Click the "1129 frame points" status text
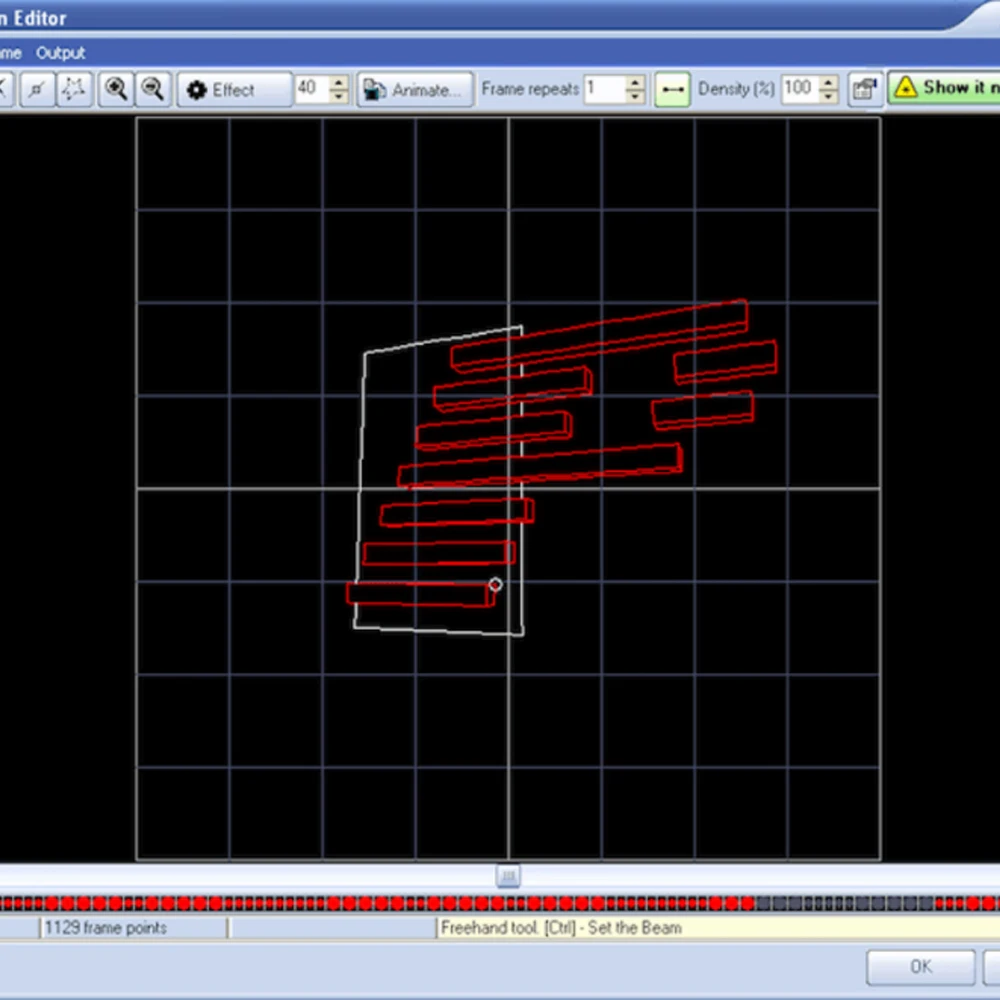1000x1000 pixels. [x=106, y=927]
